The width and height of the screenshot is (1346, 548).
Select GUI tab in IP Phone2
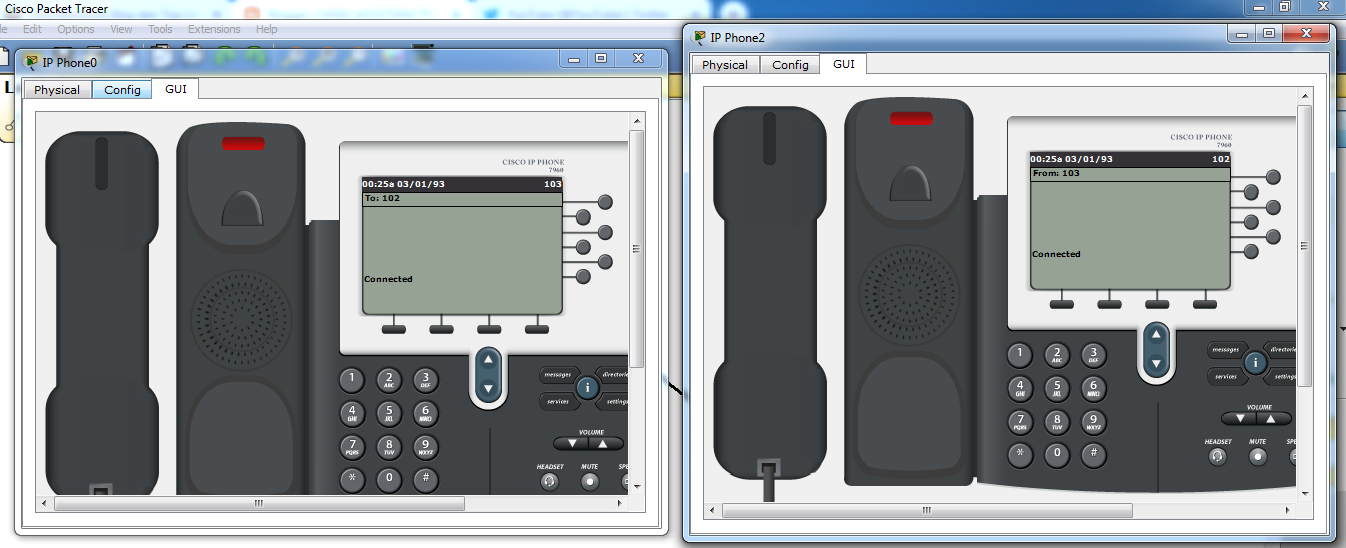pos(844,64)
